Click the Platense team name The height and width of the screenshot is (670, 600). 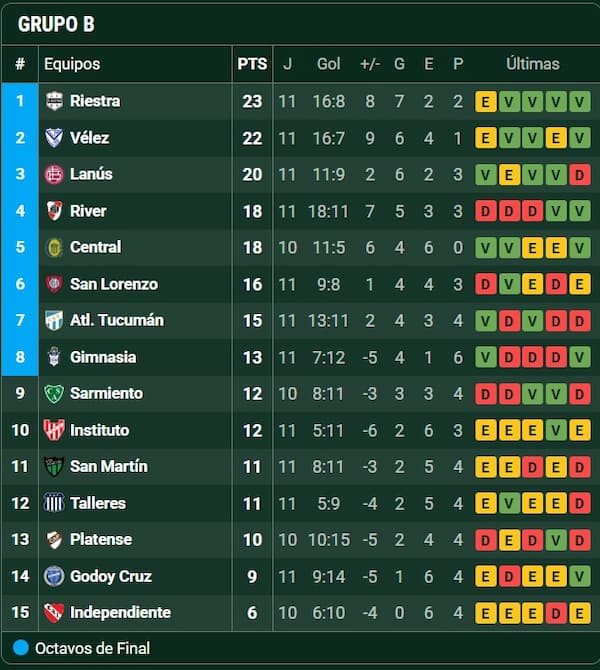coord(100,539)
